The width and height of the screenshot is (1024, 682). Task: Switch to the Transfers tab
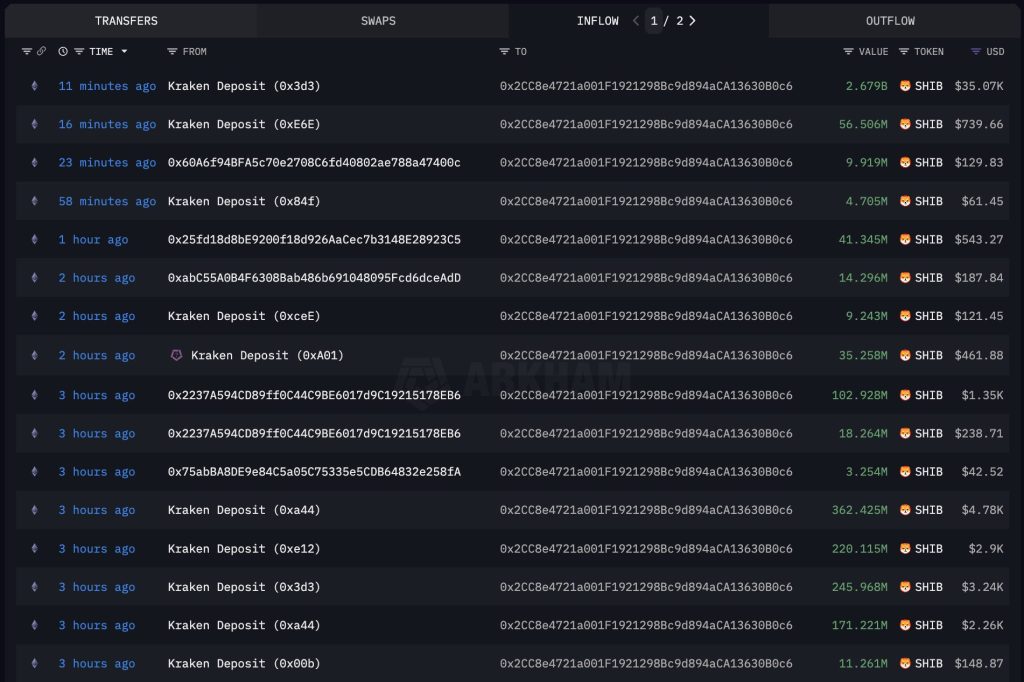126,21
